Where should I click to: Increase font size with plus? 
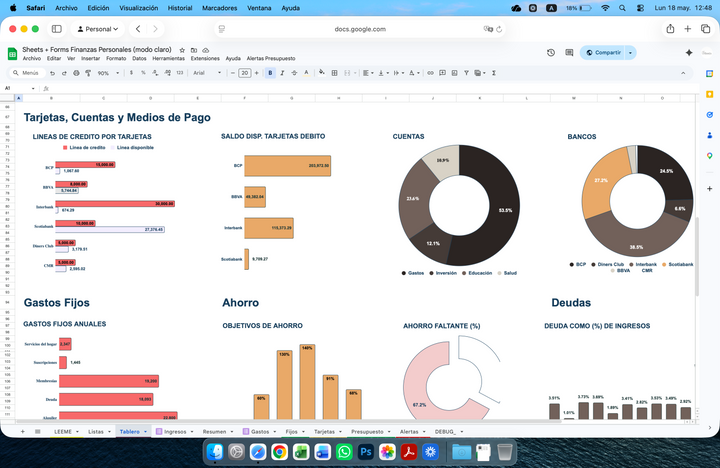tap(257, 73)
